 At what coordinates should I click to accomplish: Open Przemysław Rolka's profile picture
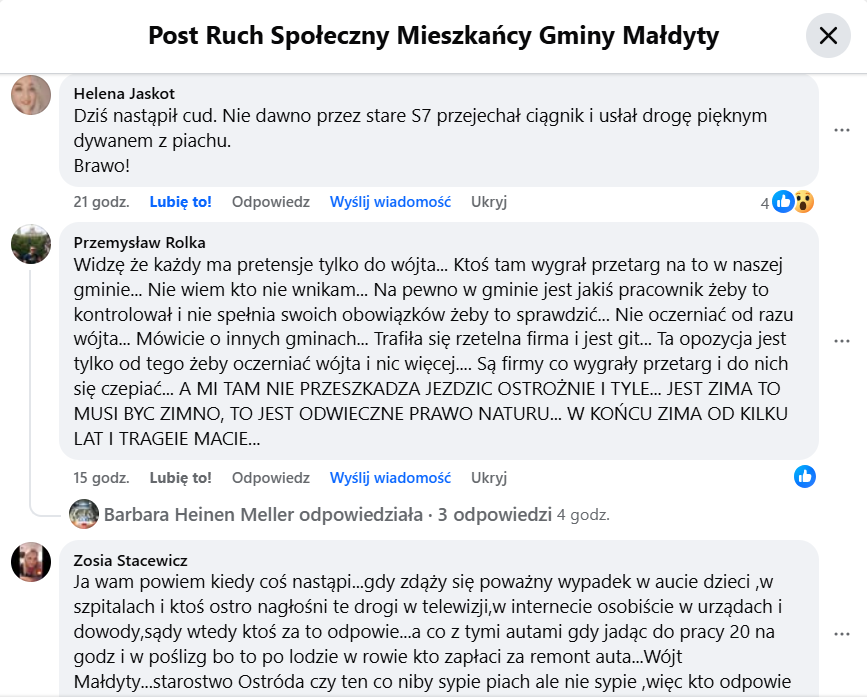[x=31, y=243]
